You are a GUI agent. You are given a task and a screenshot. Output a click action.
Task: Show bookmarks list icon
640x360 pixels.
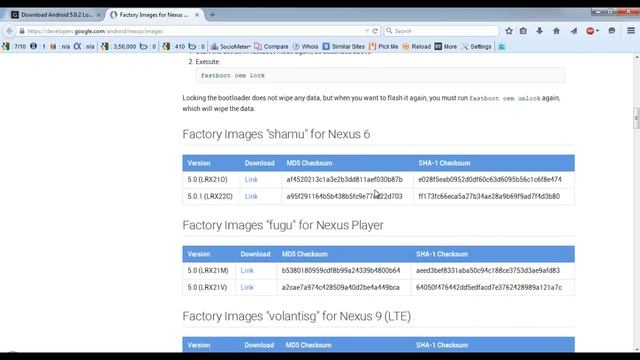(x=523, y=31)
